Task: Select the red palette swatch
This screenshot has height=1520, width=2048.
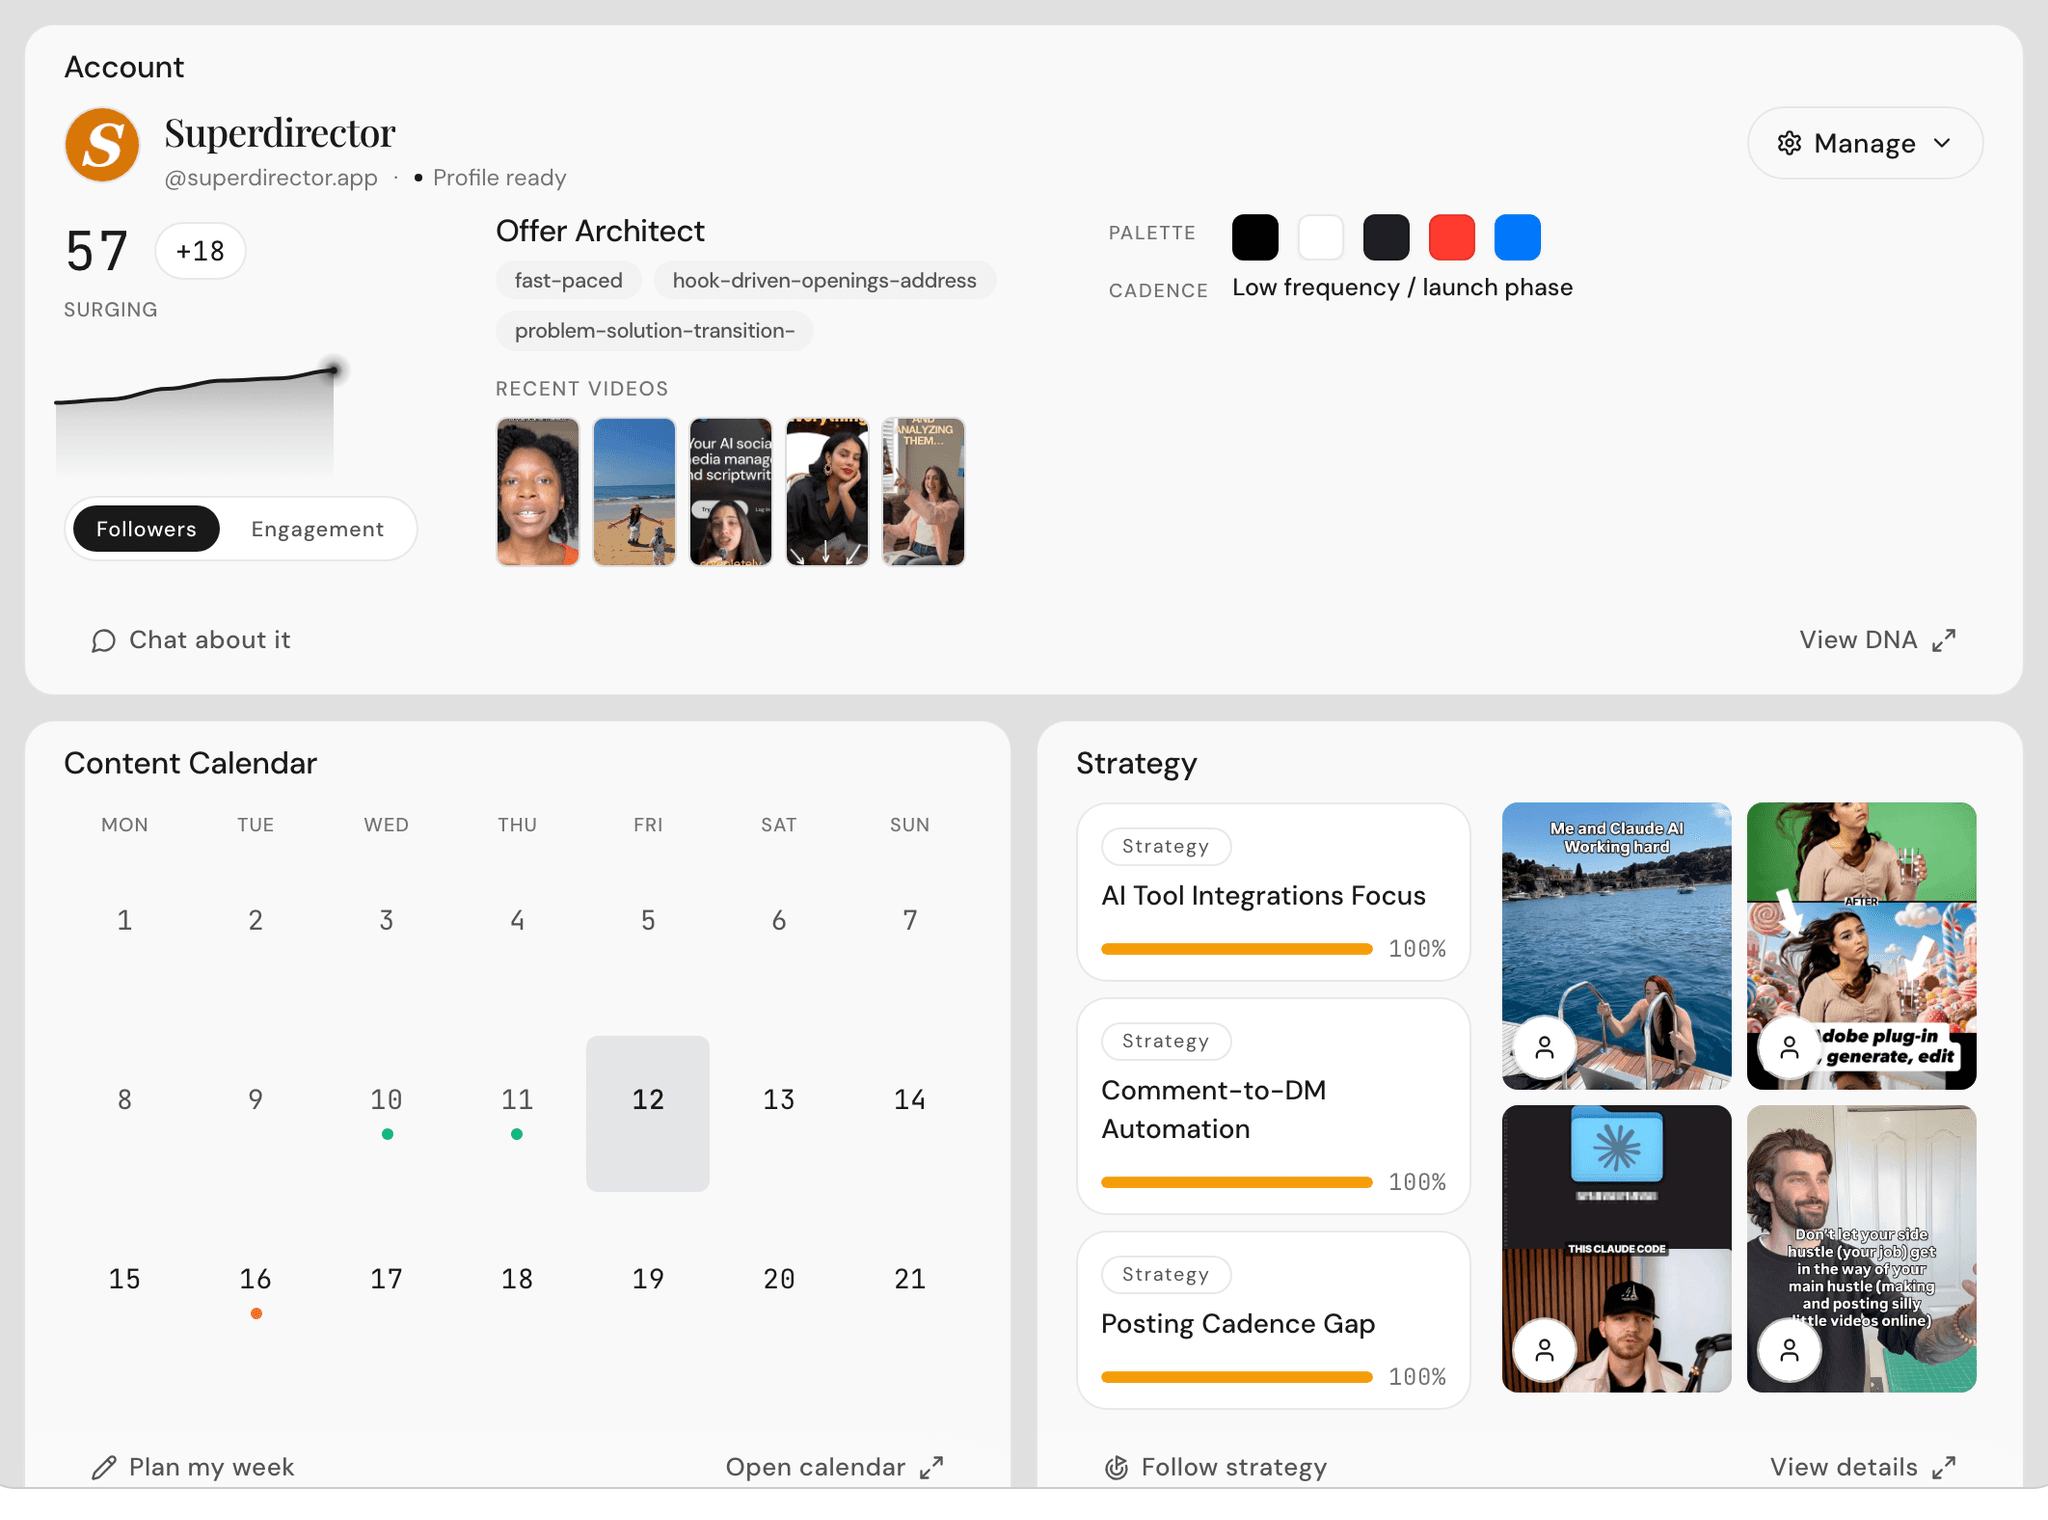Action: point(1452,237)
